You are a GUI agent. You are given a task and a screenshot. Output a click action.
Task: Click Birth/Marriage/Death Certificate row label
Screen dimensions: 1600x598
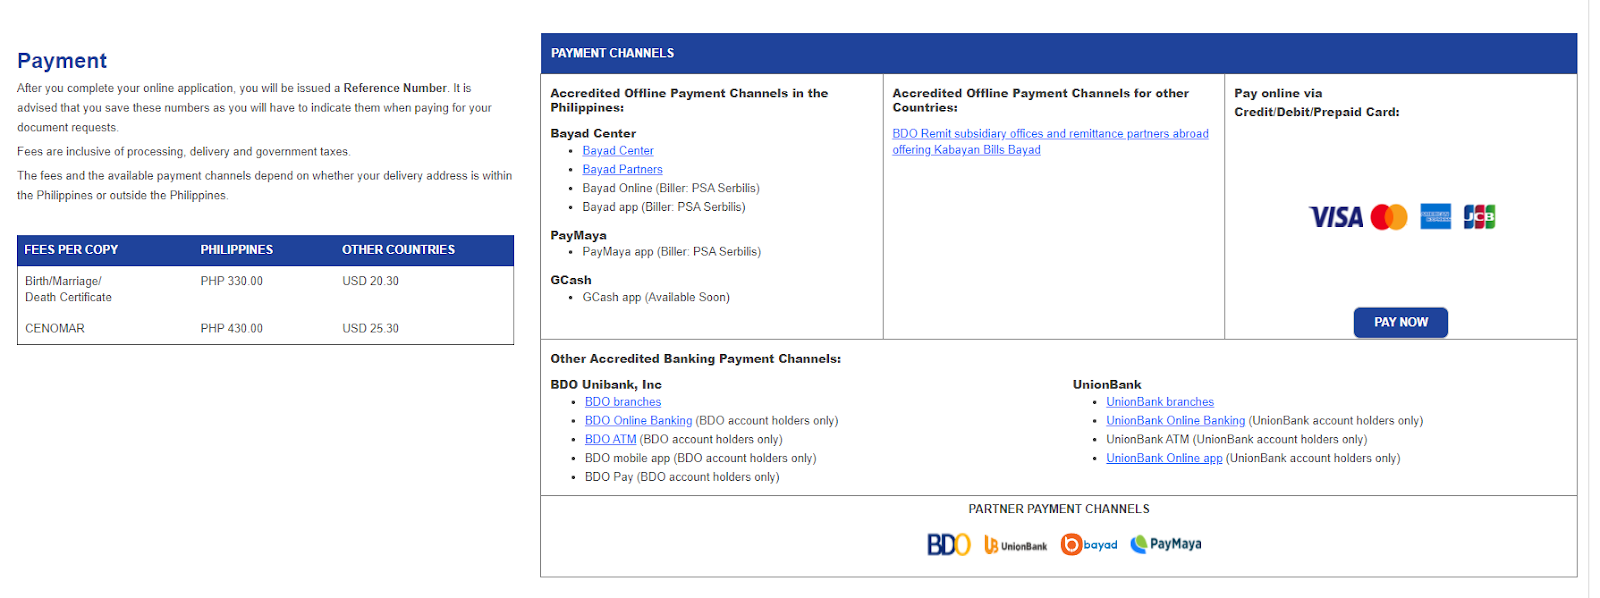68,289
